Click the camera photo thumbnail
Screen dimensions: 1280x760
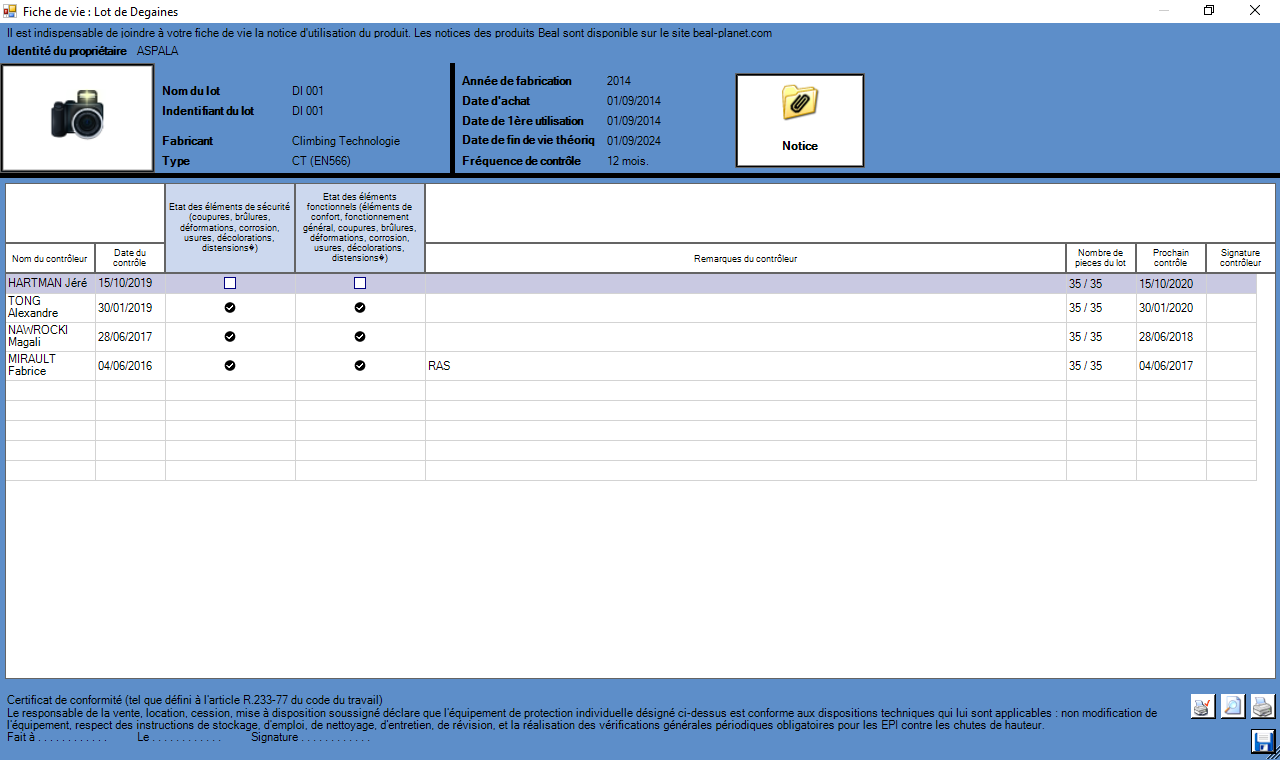[x=78, y=118]
